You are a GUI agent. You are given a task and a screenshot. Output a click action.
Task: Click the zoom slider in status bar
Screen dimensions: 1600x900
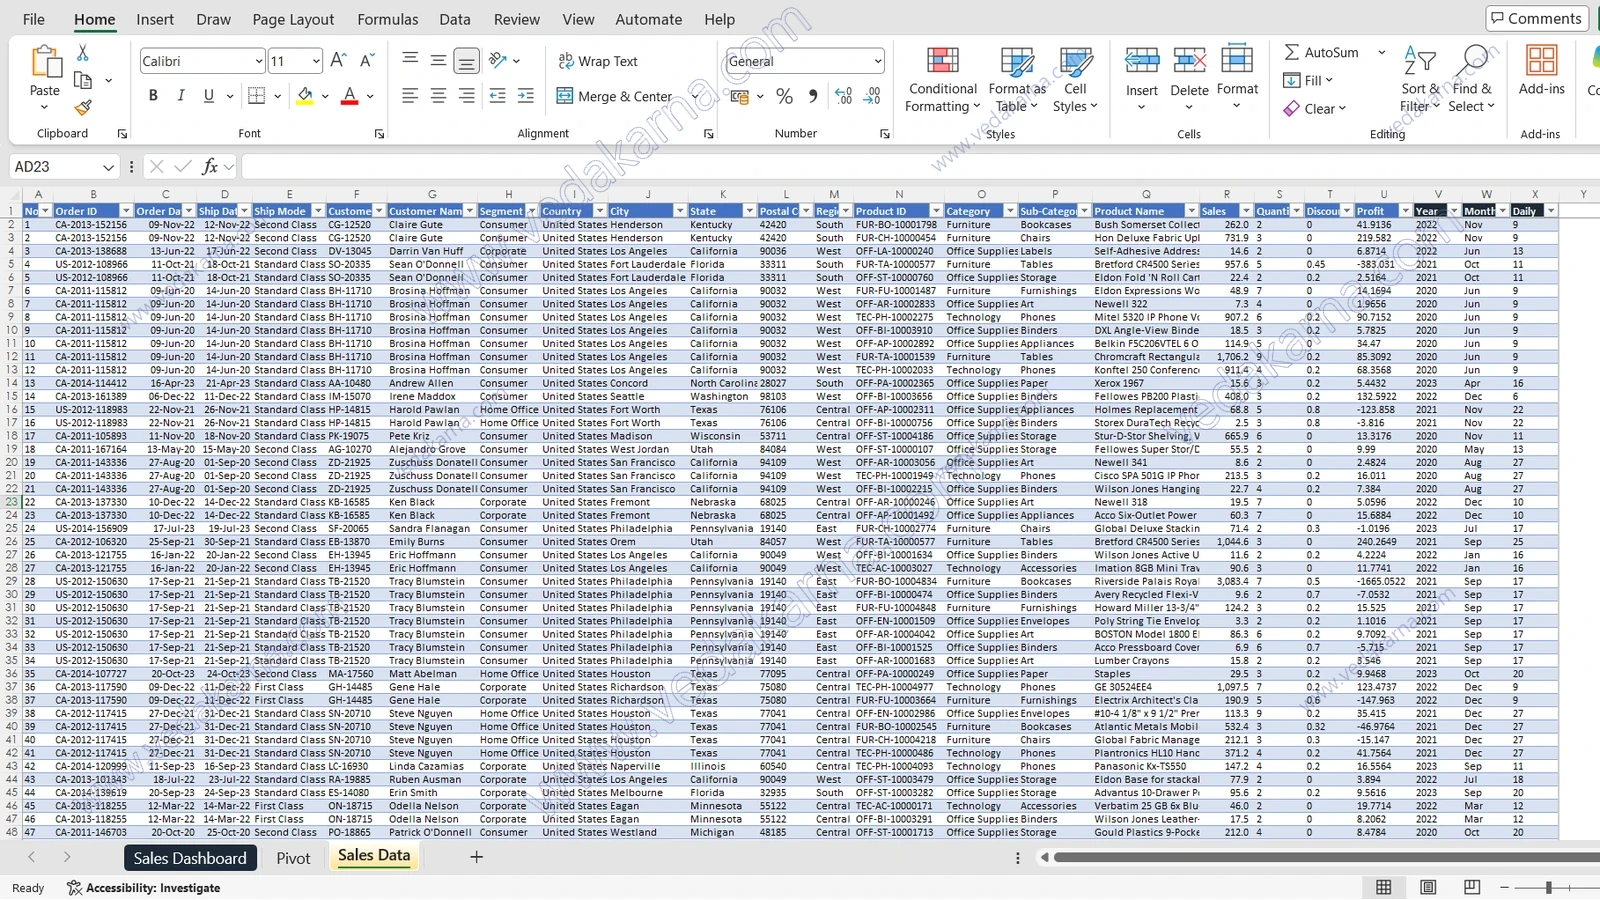point(1548,887)
